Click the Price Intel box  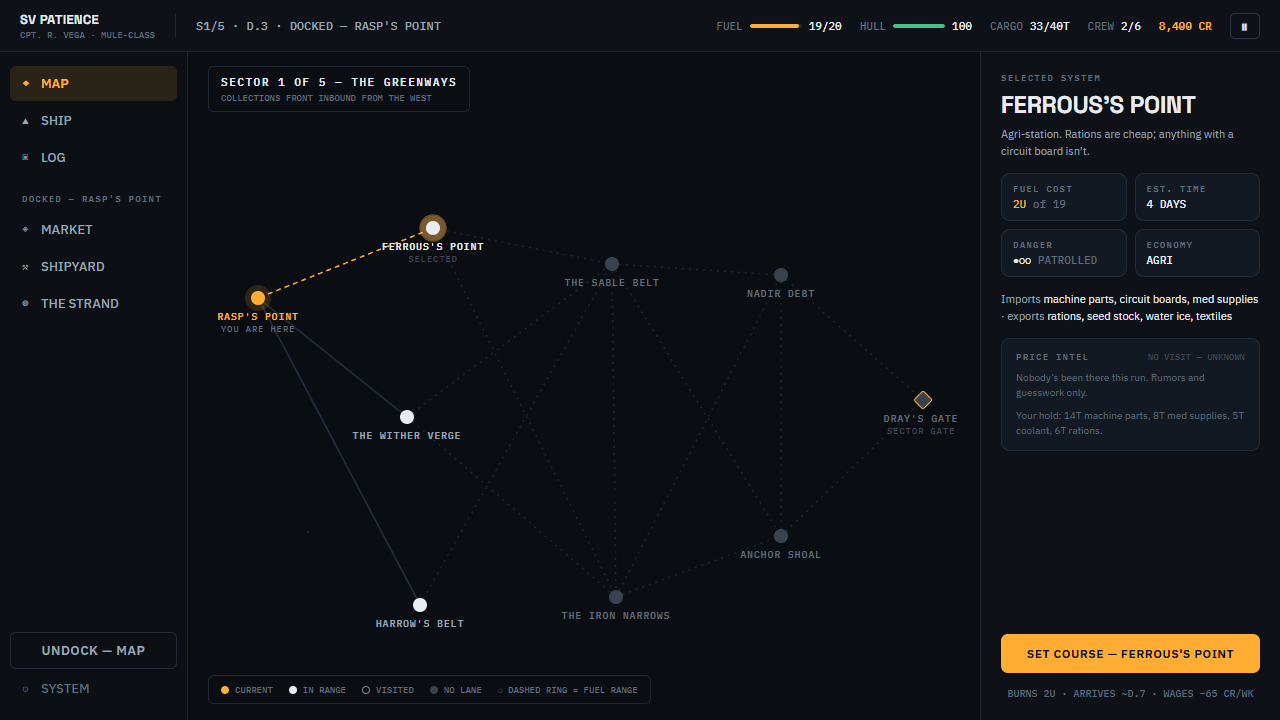(x=1130, y=395)
